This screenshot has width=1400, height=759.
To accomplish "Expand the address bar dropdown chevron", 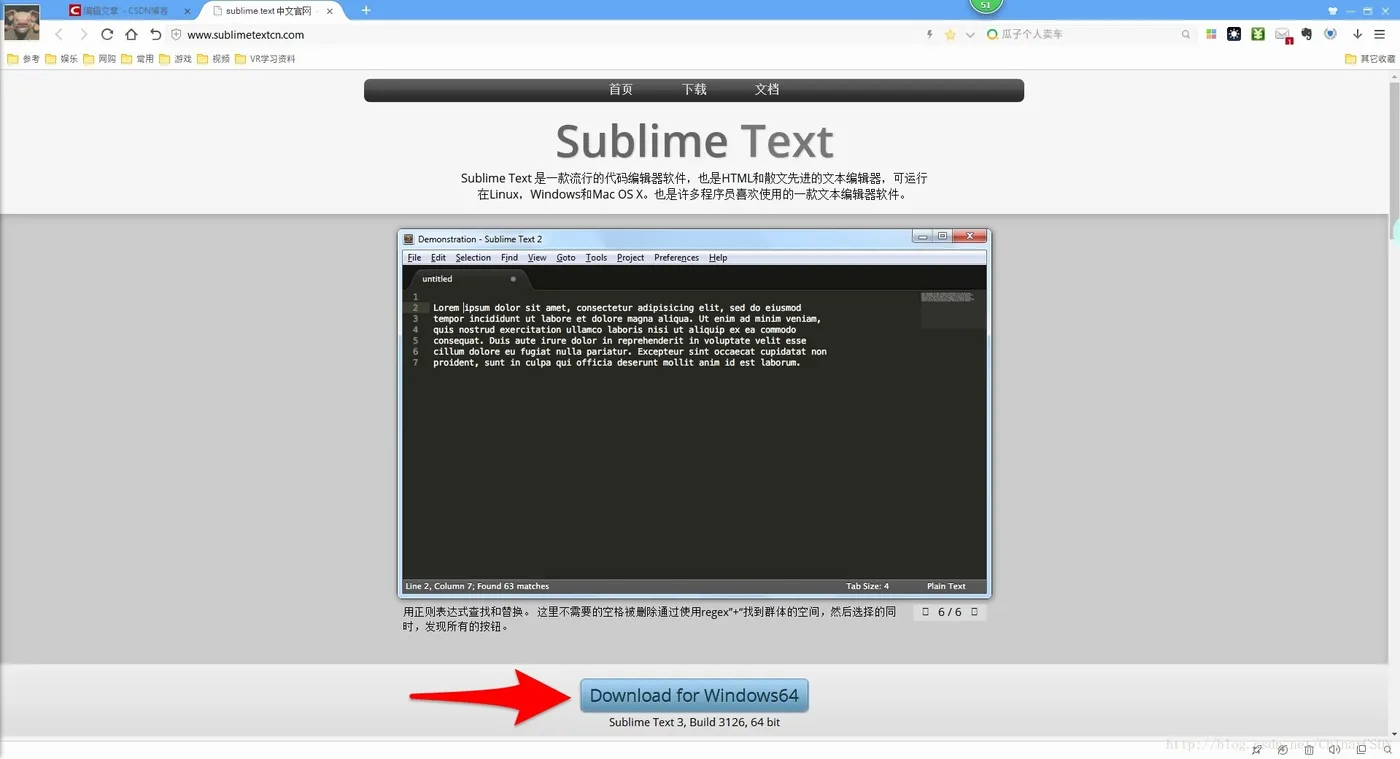I will click(970, 33).
